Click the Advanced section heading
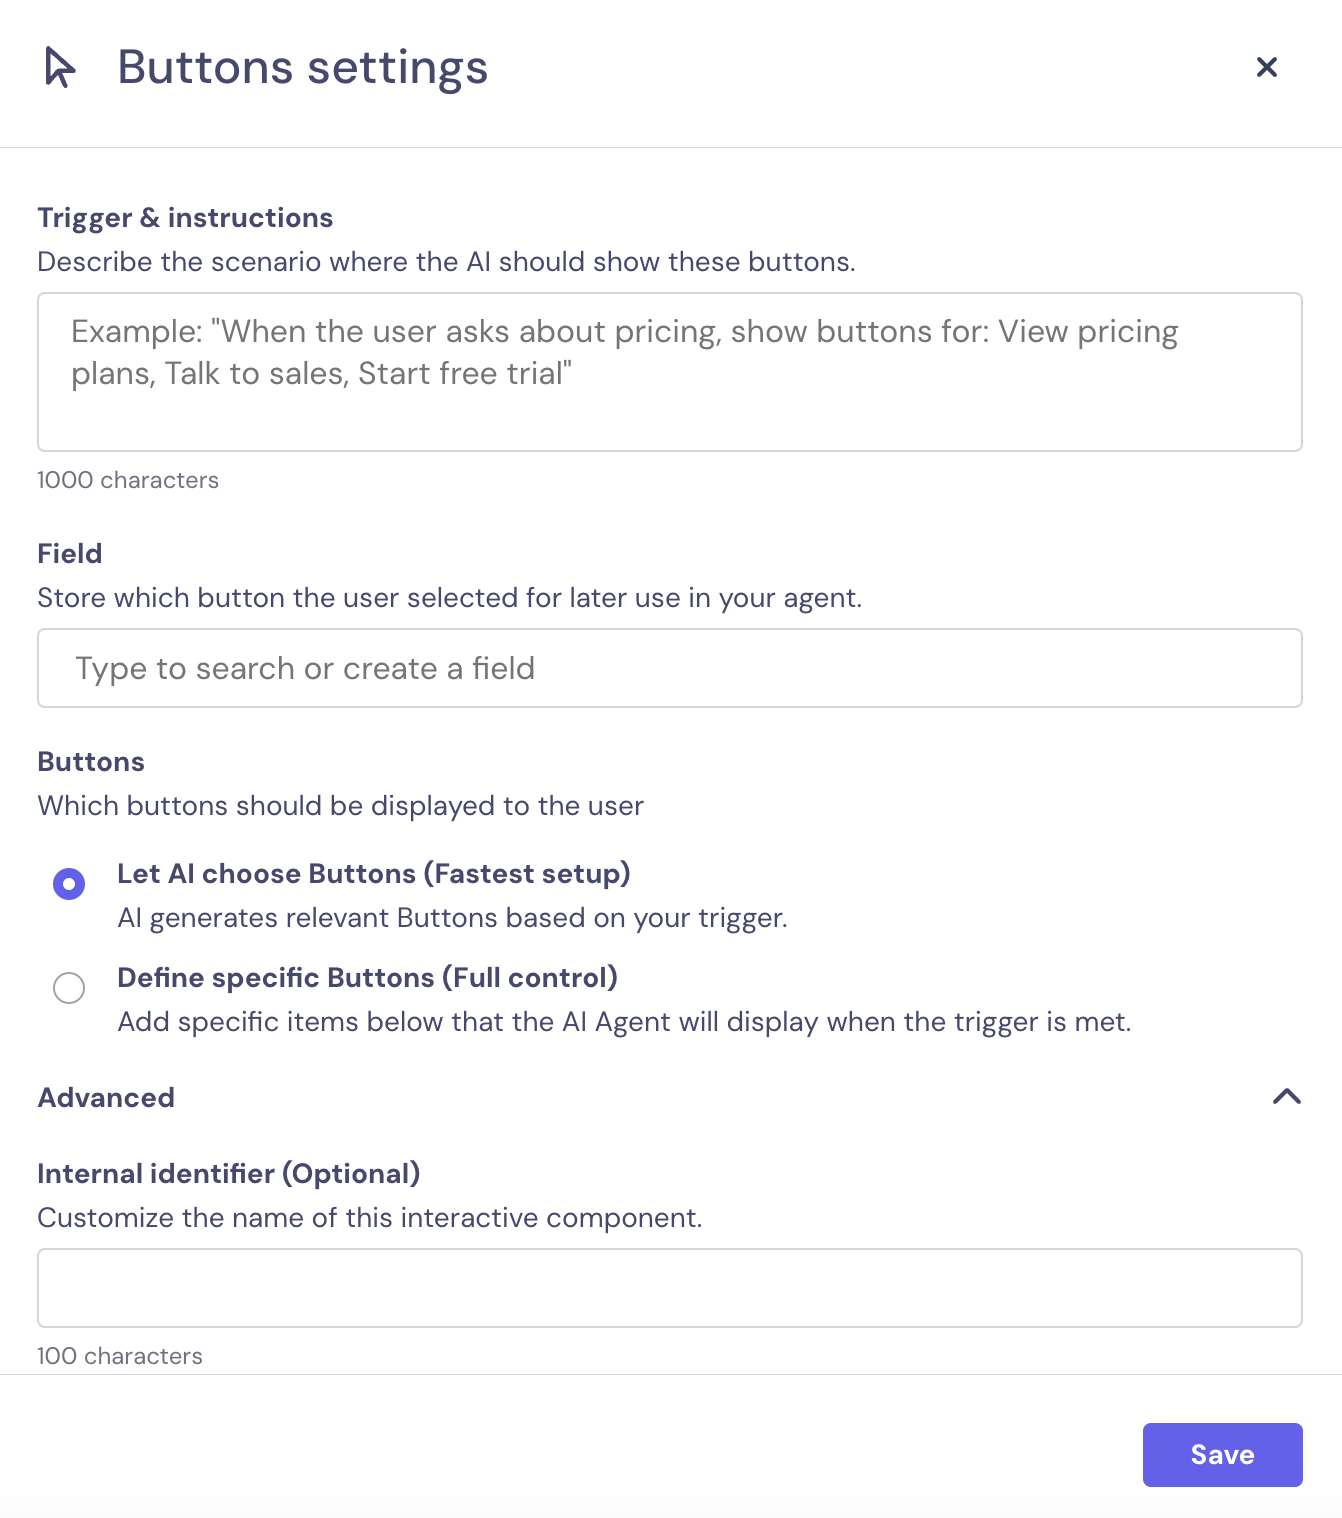The width and height of the screenshot is (1342, 1518). [106, 1097]
